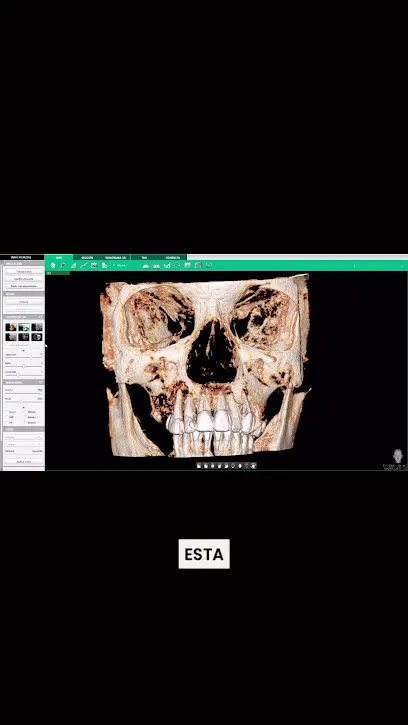The width and height of the screenshot is (408, 725).
Task: Collapse the 3D presets section header icon
Action: (x=41, y=317)
